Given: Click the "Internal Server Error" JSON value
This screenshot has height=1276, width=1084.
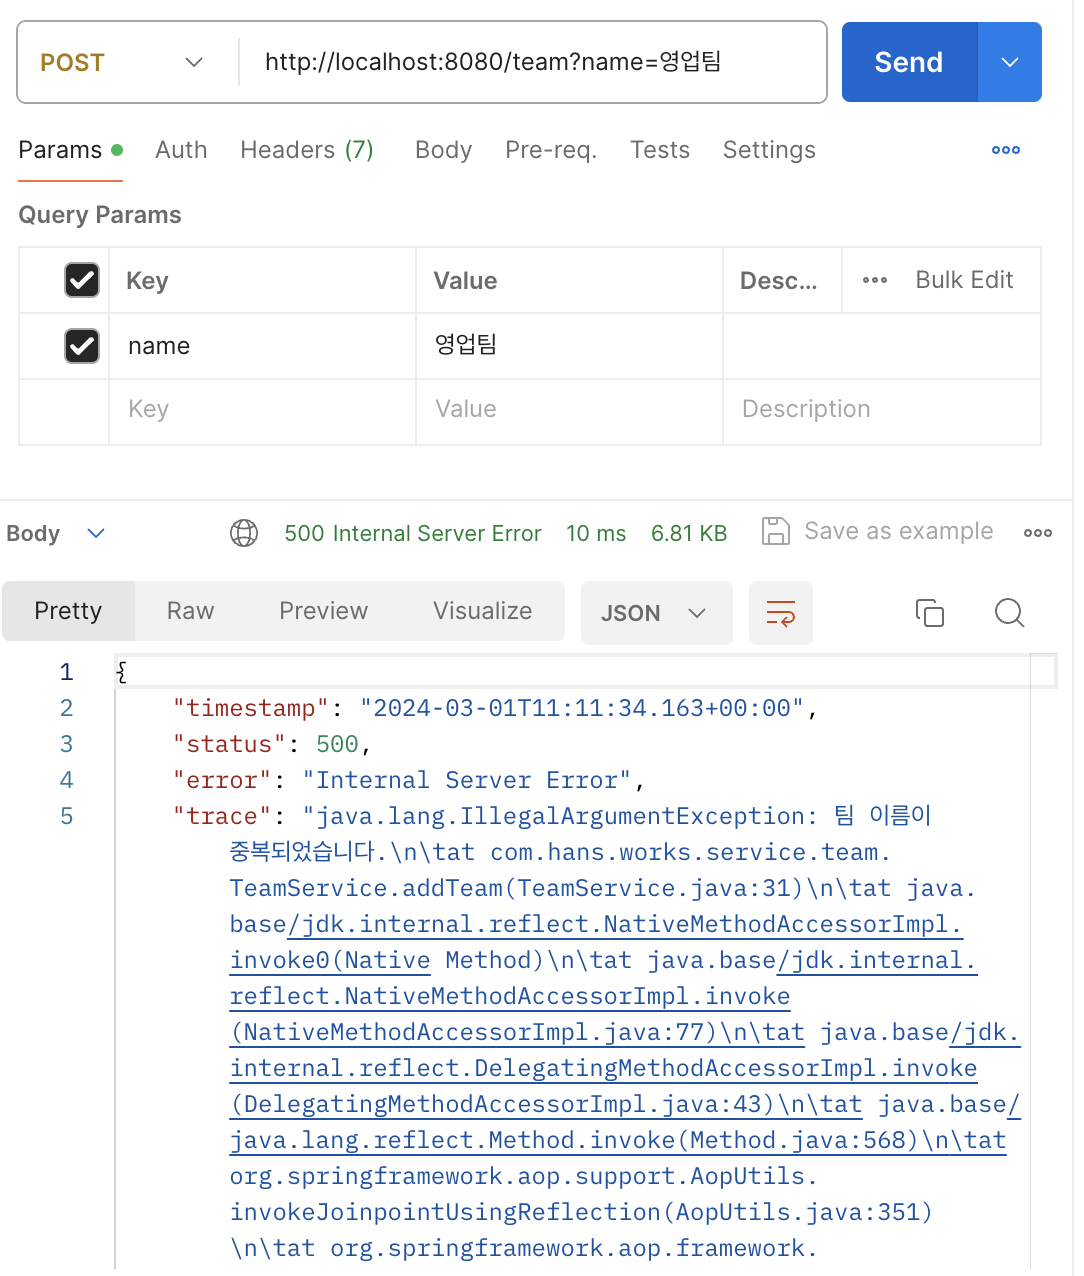Looking at the screenshot, I should pos(467,780).
